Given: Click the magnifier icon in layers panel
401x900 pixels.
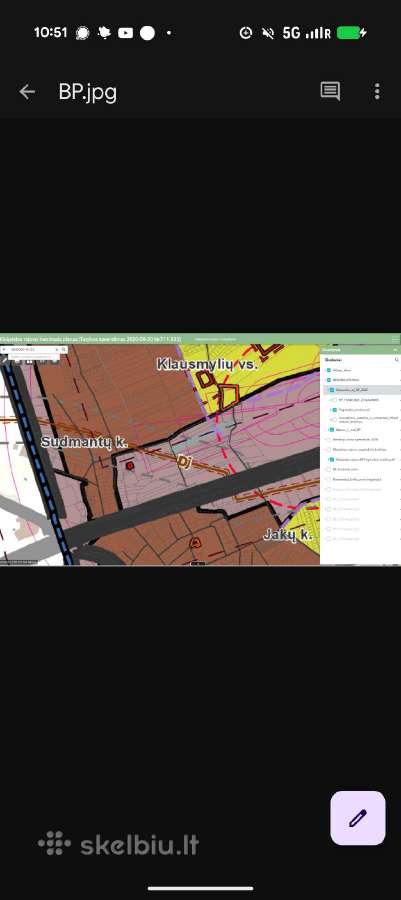Looking at the screenshot, I should pos(396,360).
